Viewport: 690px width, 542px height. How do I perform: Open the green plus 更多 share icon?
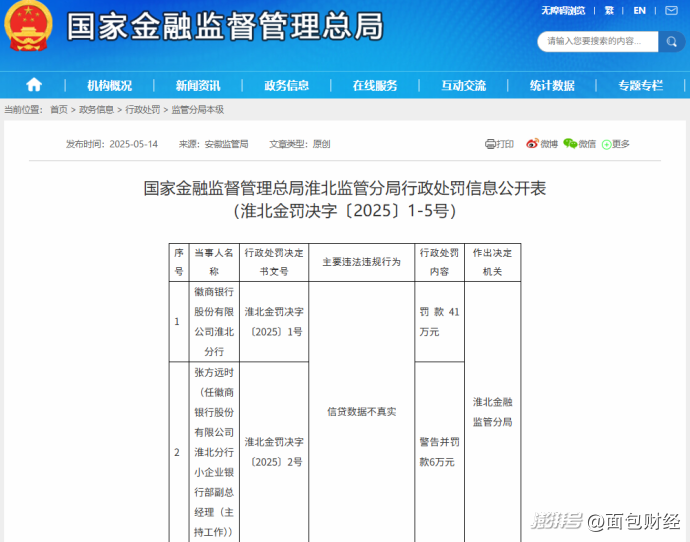(x=606, y=144)
